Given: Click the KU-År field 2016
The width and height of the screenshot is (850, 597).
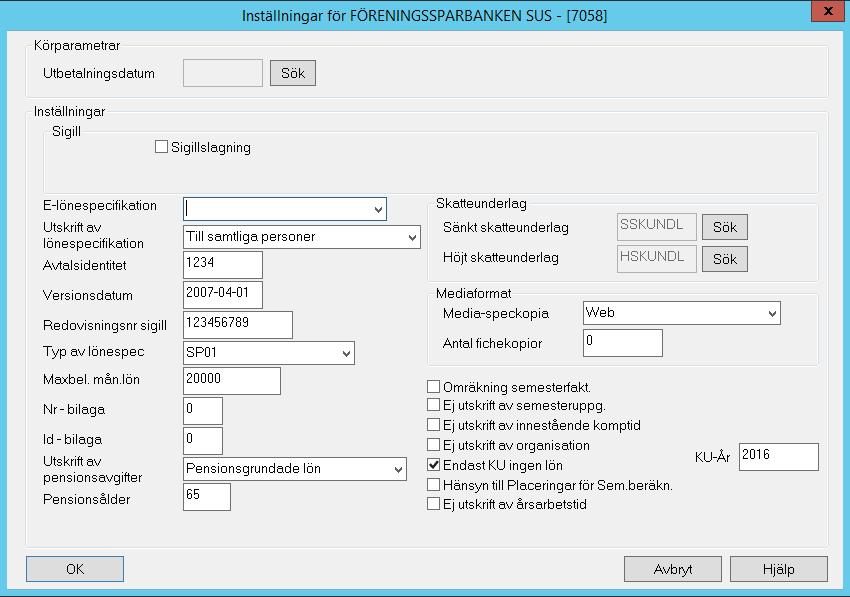Looking at the screenshot, I should 779,457.
